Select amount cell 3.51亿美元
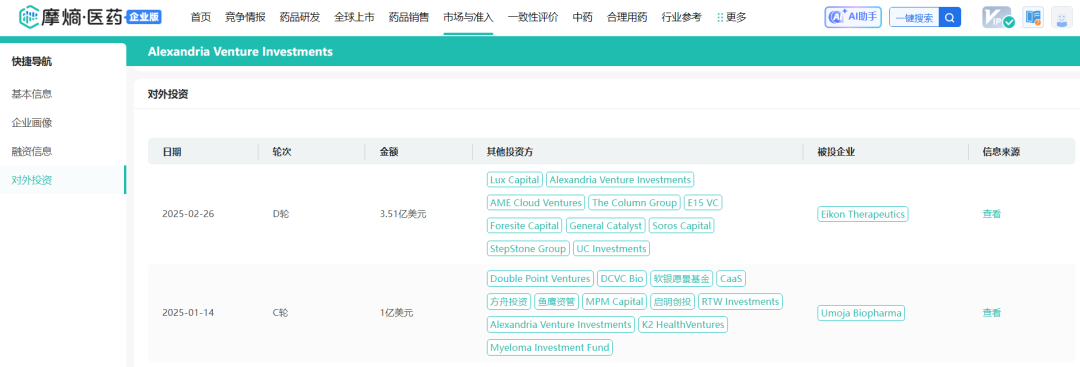1080x367 pixels. coord(403,214)
